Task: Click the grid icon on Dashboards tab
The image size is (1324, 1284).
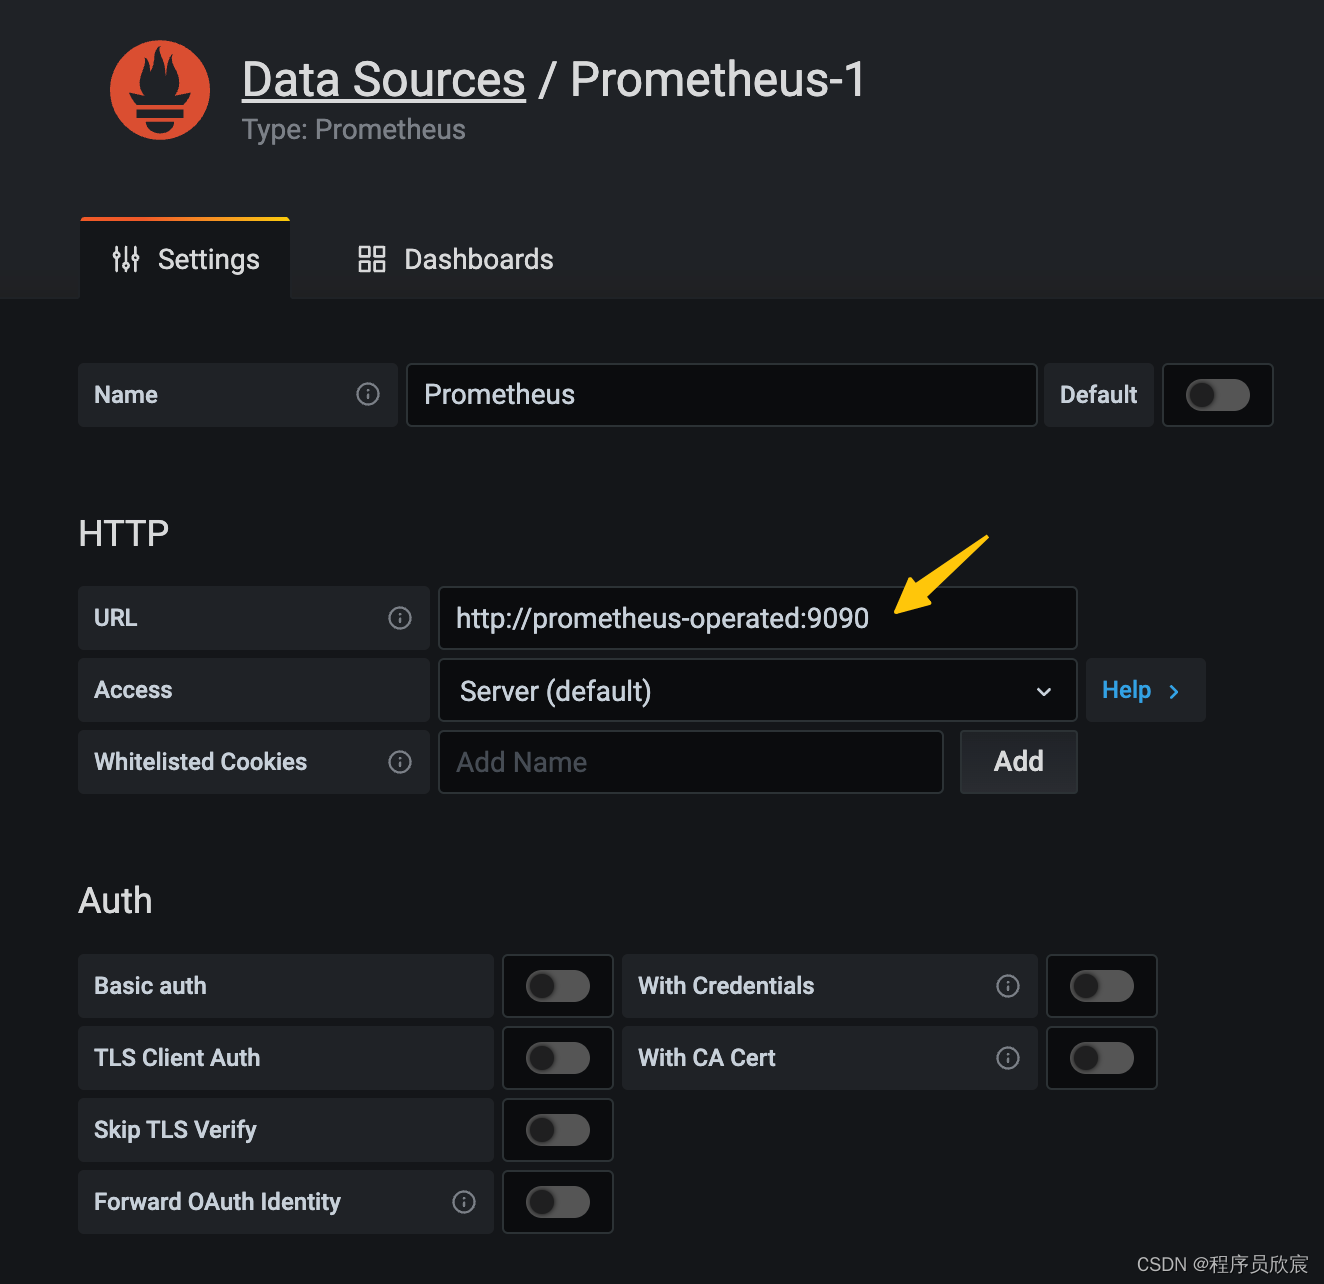Action: coord(372,259)
